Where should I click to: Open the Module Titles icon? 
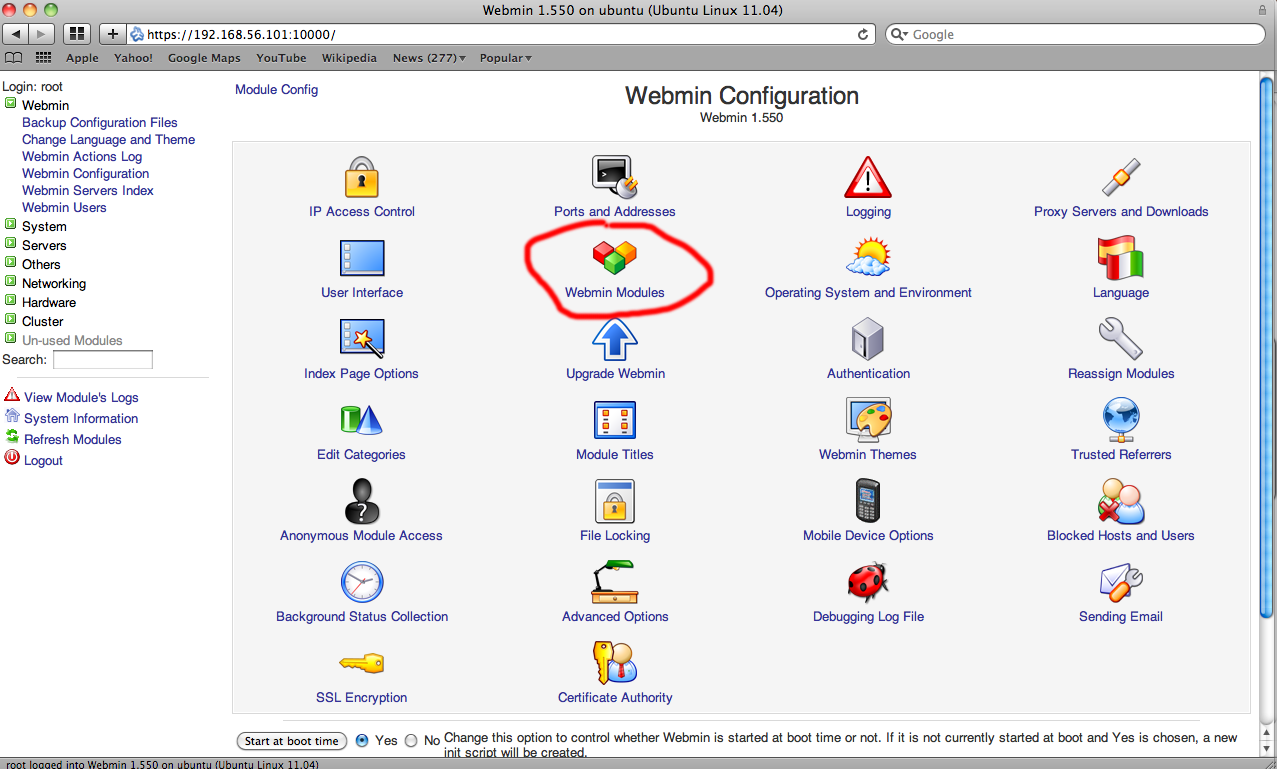point(615,420)
